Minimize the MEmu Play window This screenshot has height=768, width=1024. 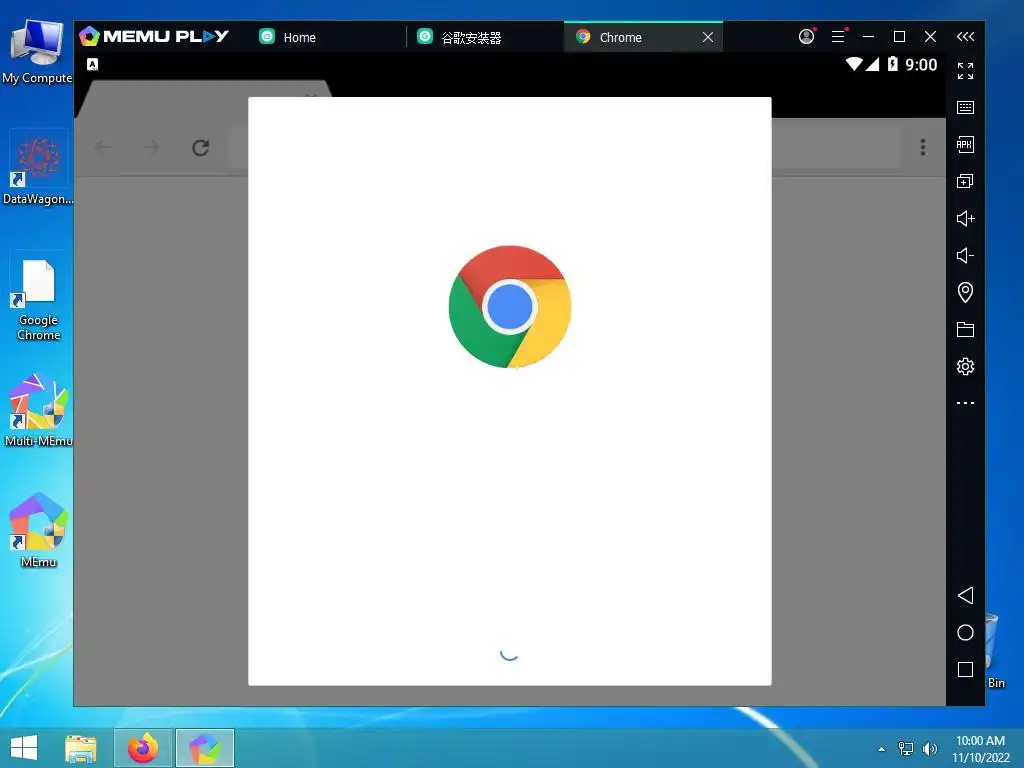[869, 37]
